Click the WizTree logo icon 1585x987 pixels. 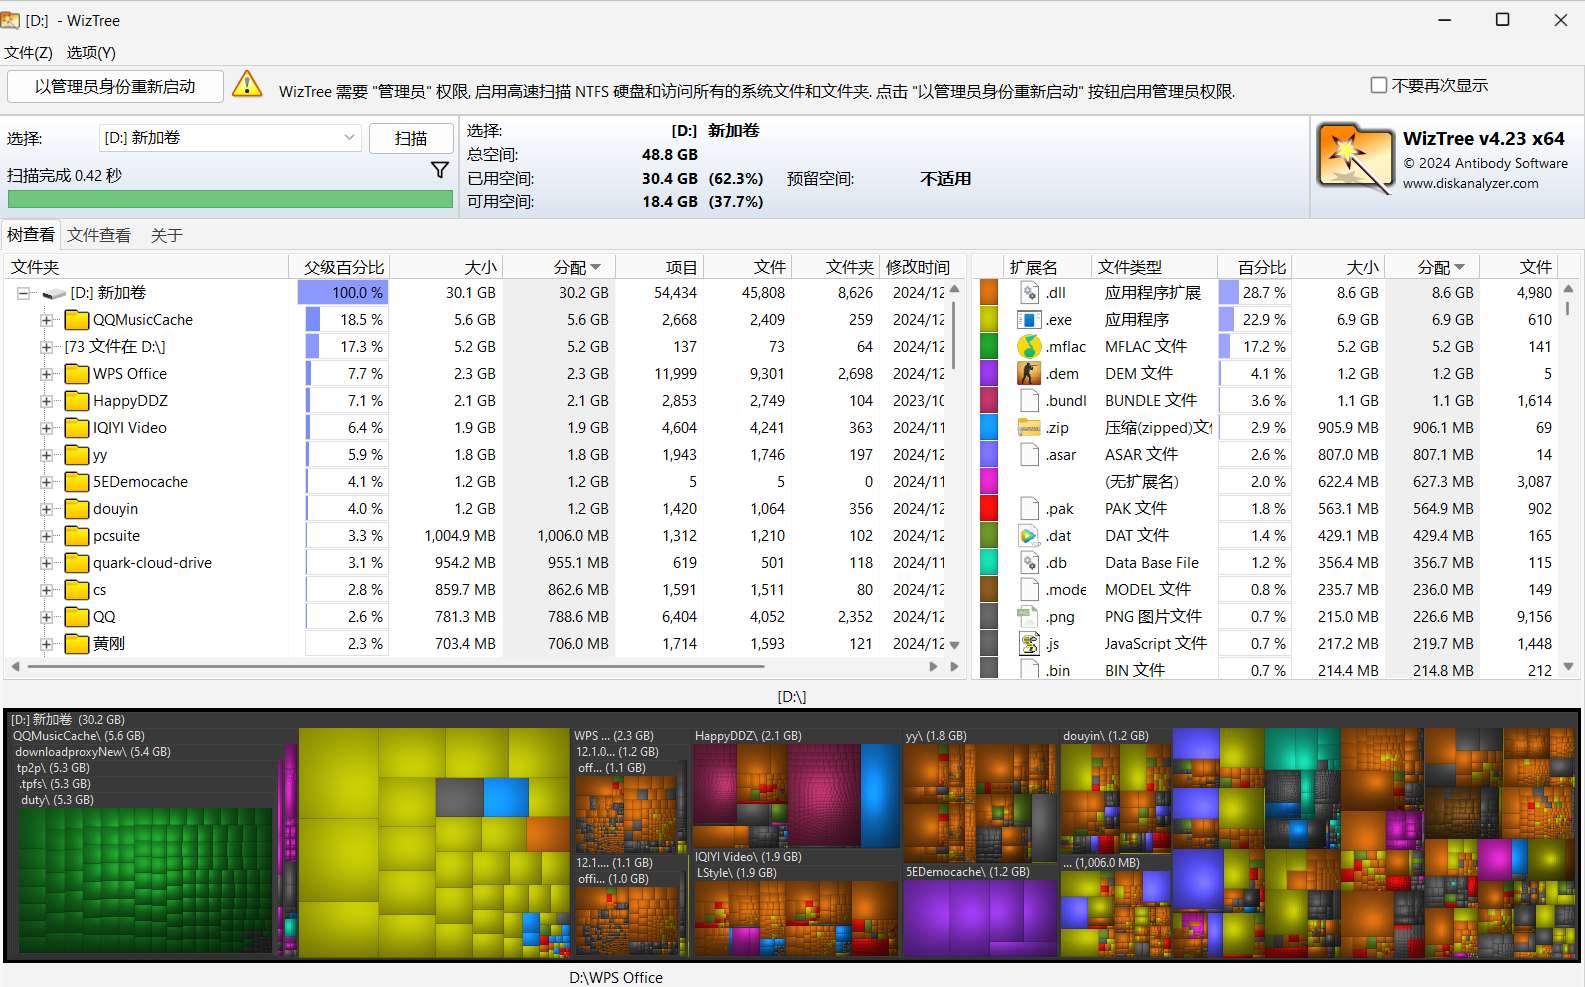pyautogui.click(x=1354, y=159)
